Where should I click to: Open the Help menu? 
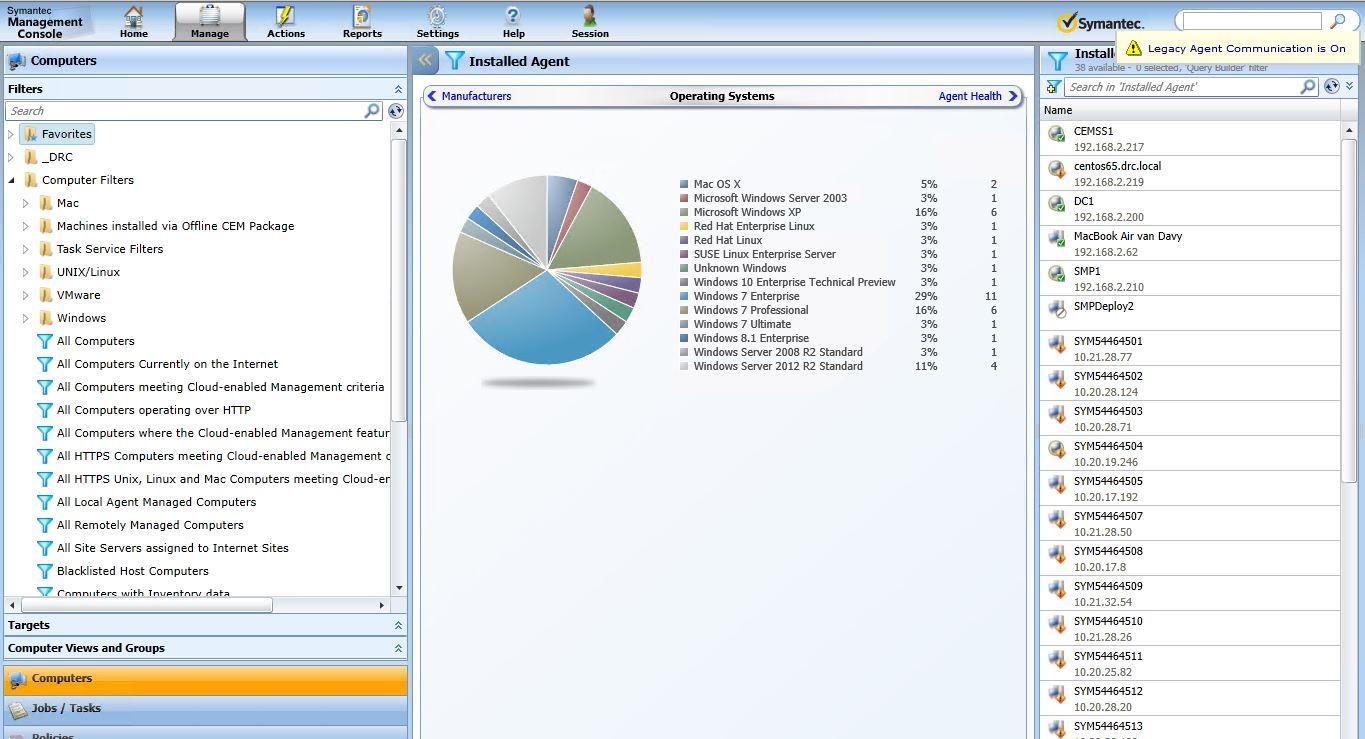[513, 22]
